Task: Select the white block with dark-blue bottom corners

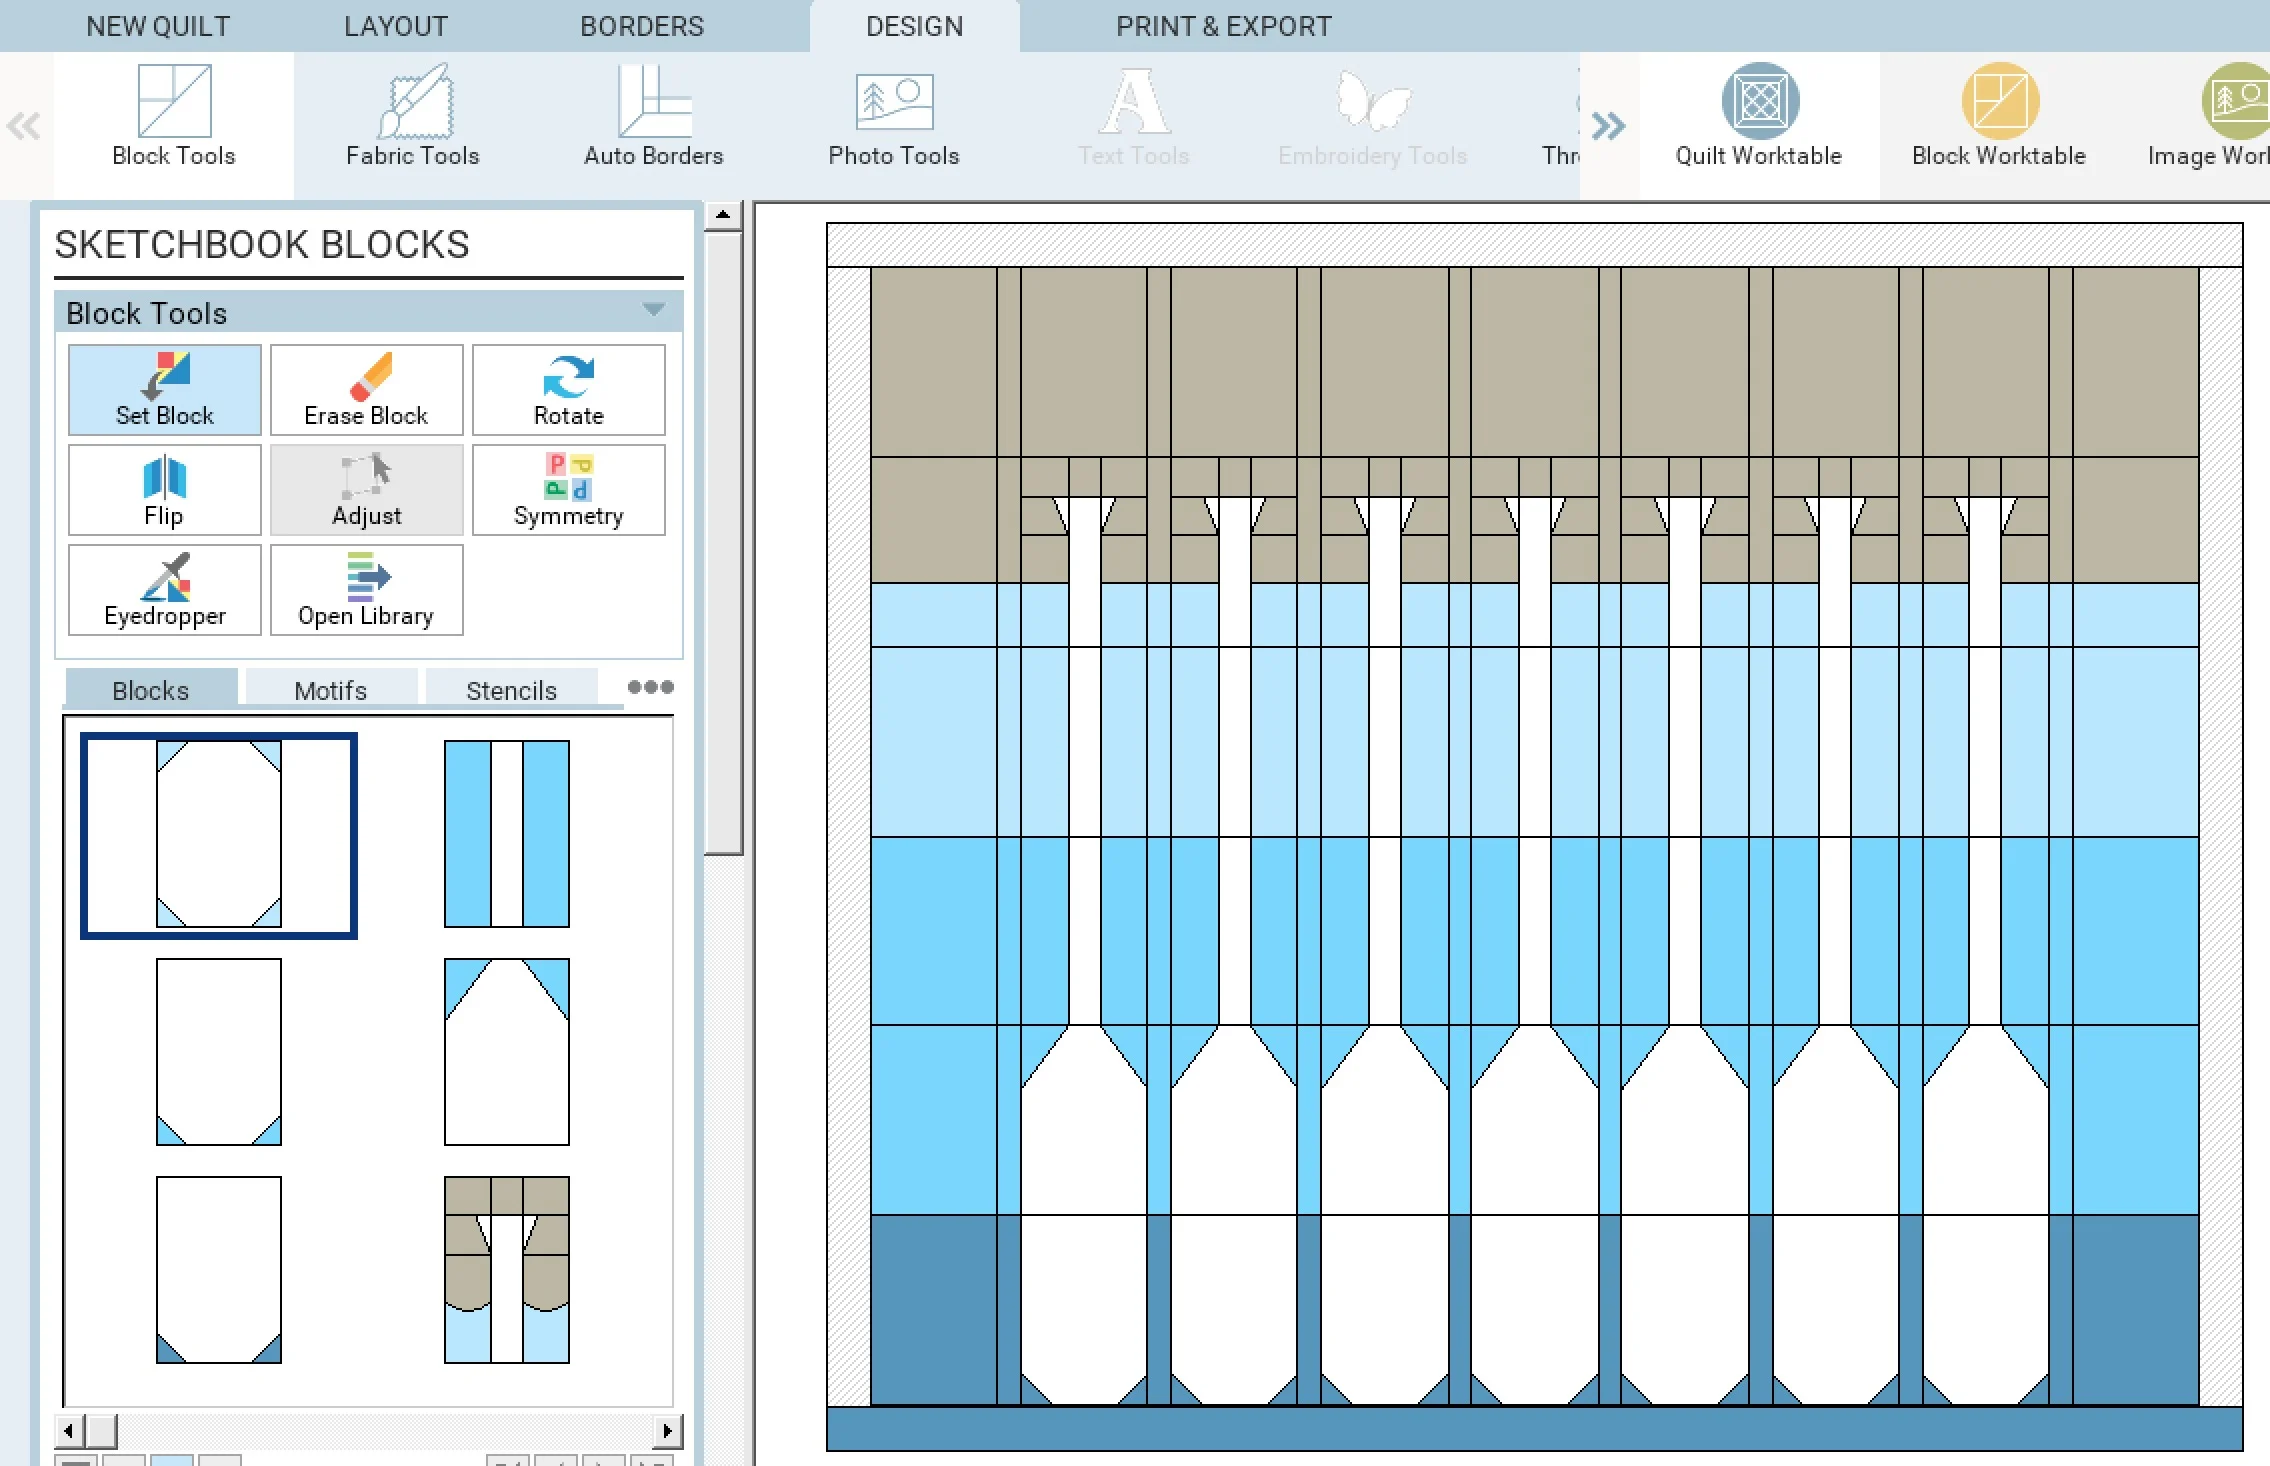Action: click(x=219, y=1270)
